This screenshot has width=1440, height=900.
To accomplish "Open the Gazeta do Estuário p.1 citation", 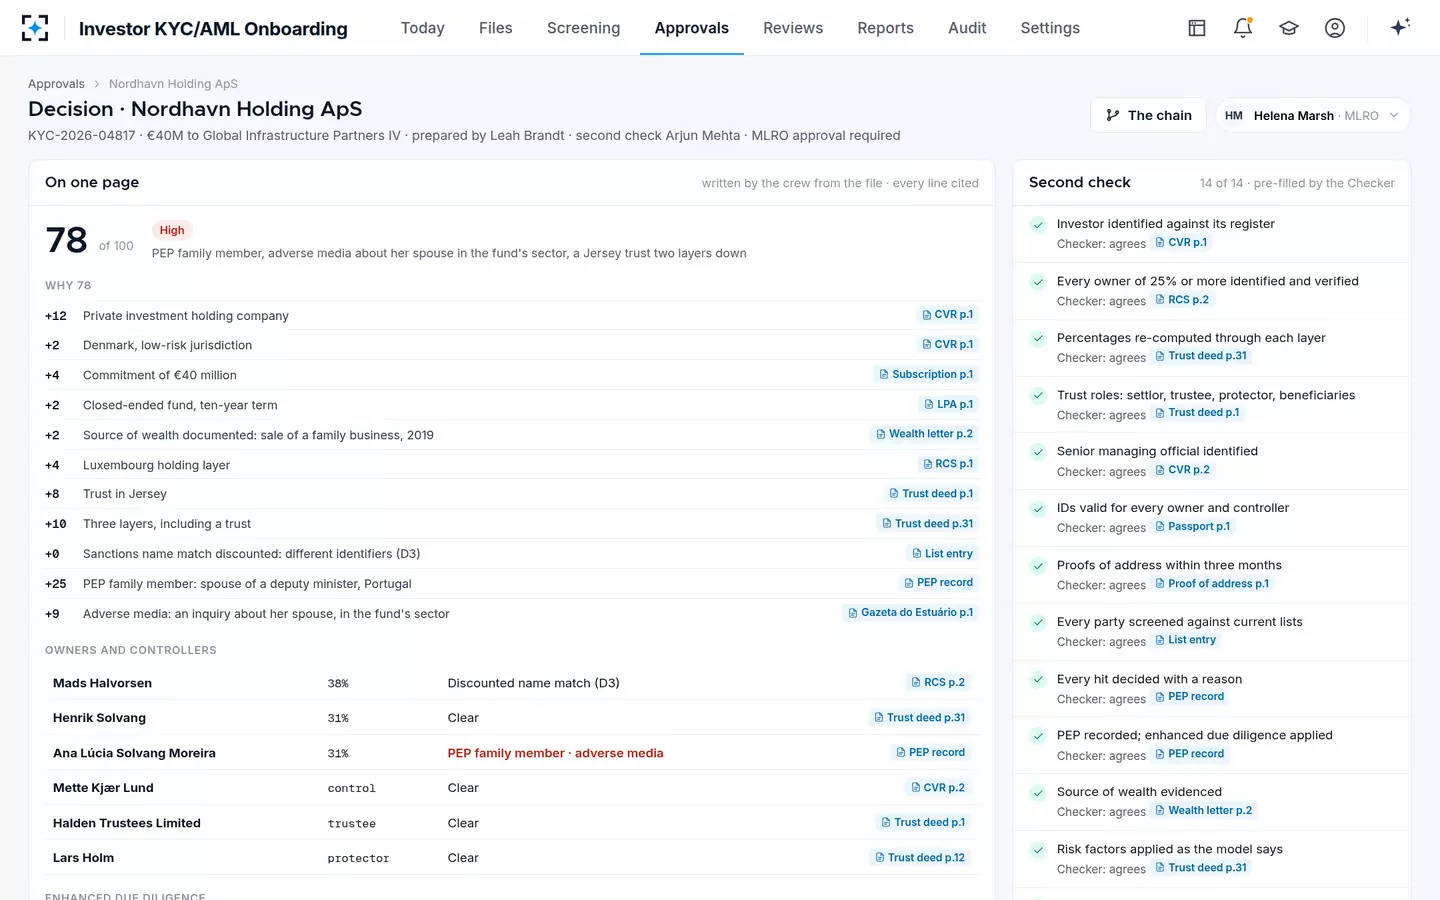I will [910, 613].
